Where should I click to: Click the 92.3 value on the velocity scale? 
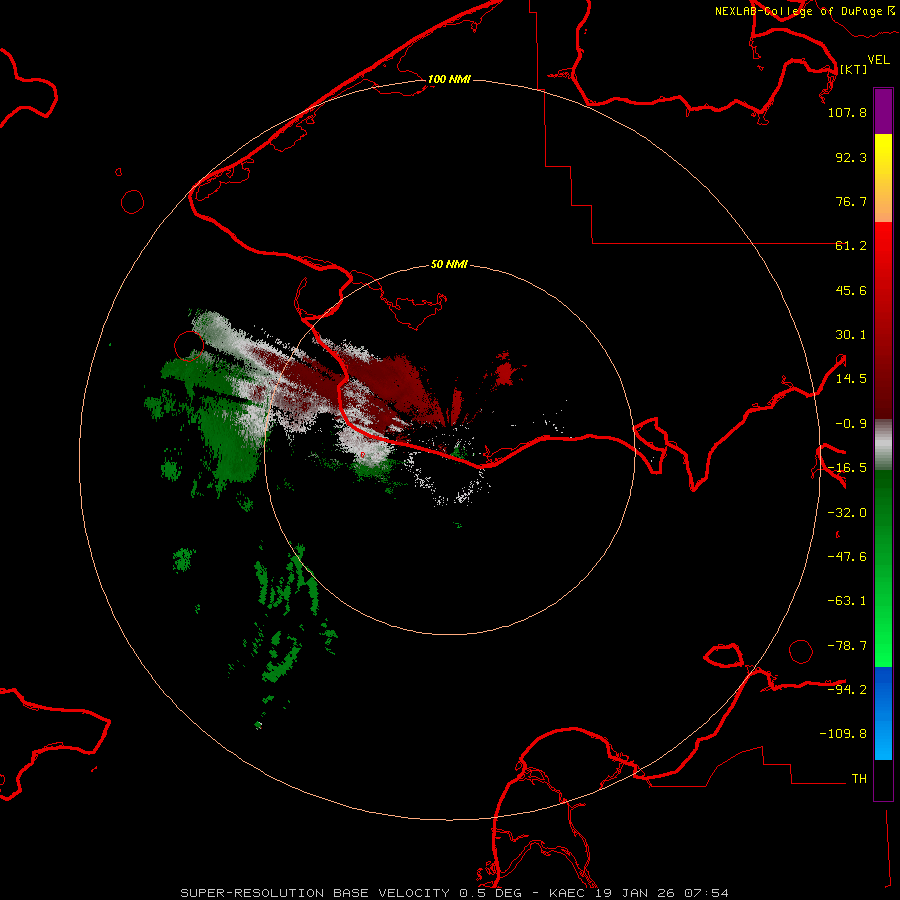coord(851,157)
